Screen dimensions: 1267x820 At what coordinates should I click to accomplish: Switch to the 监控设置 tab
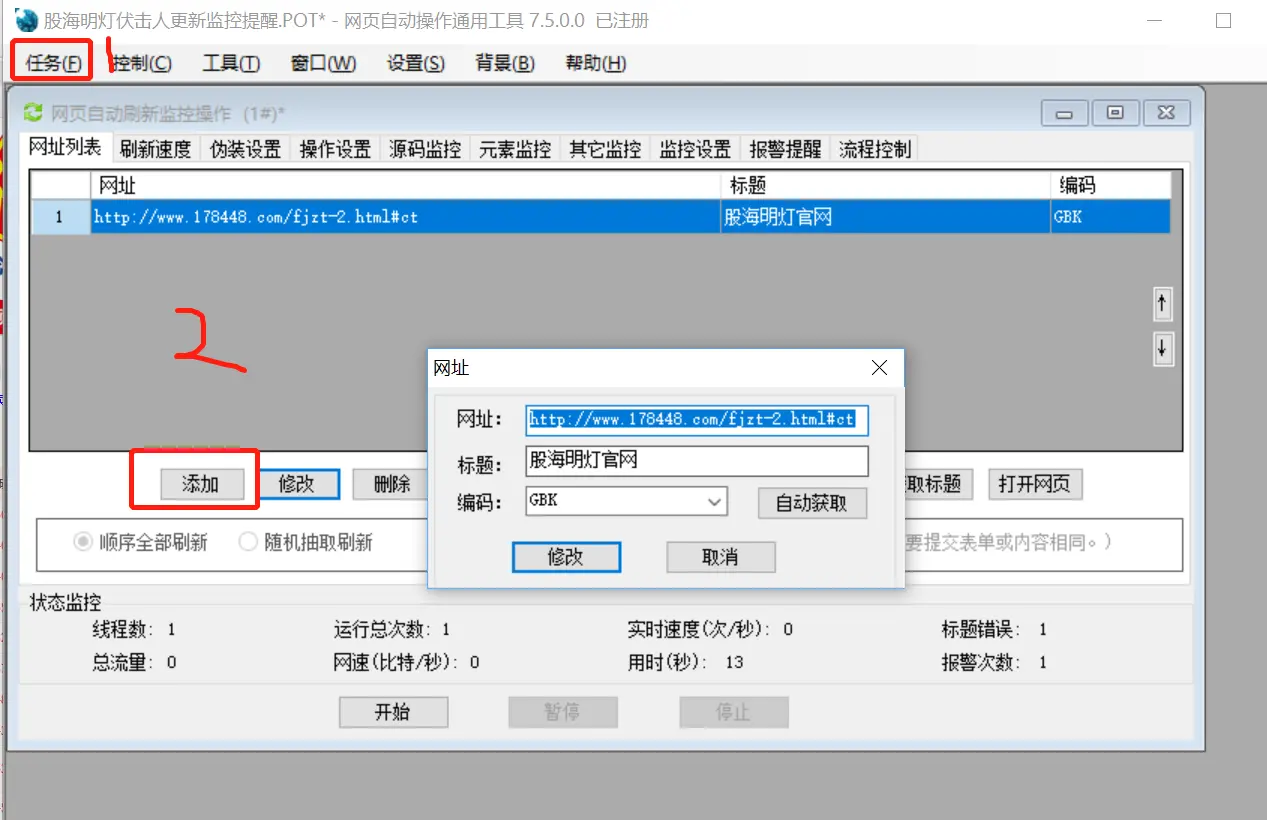pos(695,150)
